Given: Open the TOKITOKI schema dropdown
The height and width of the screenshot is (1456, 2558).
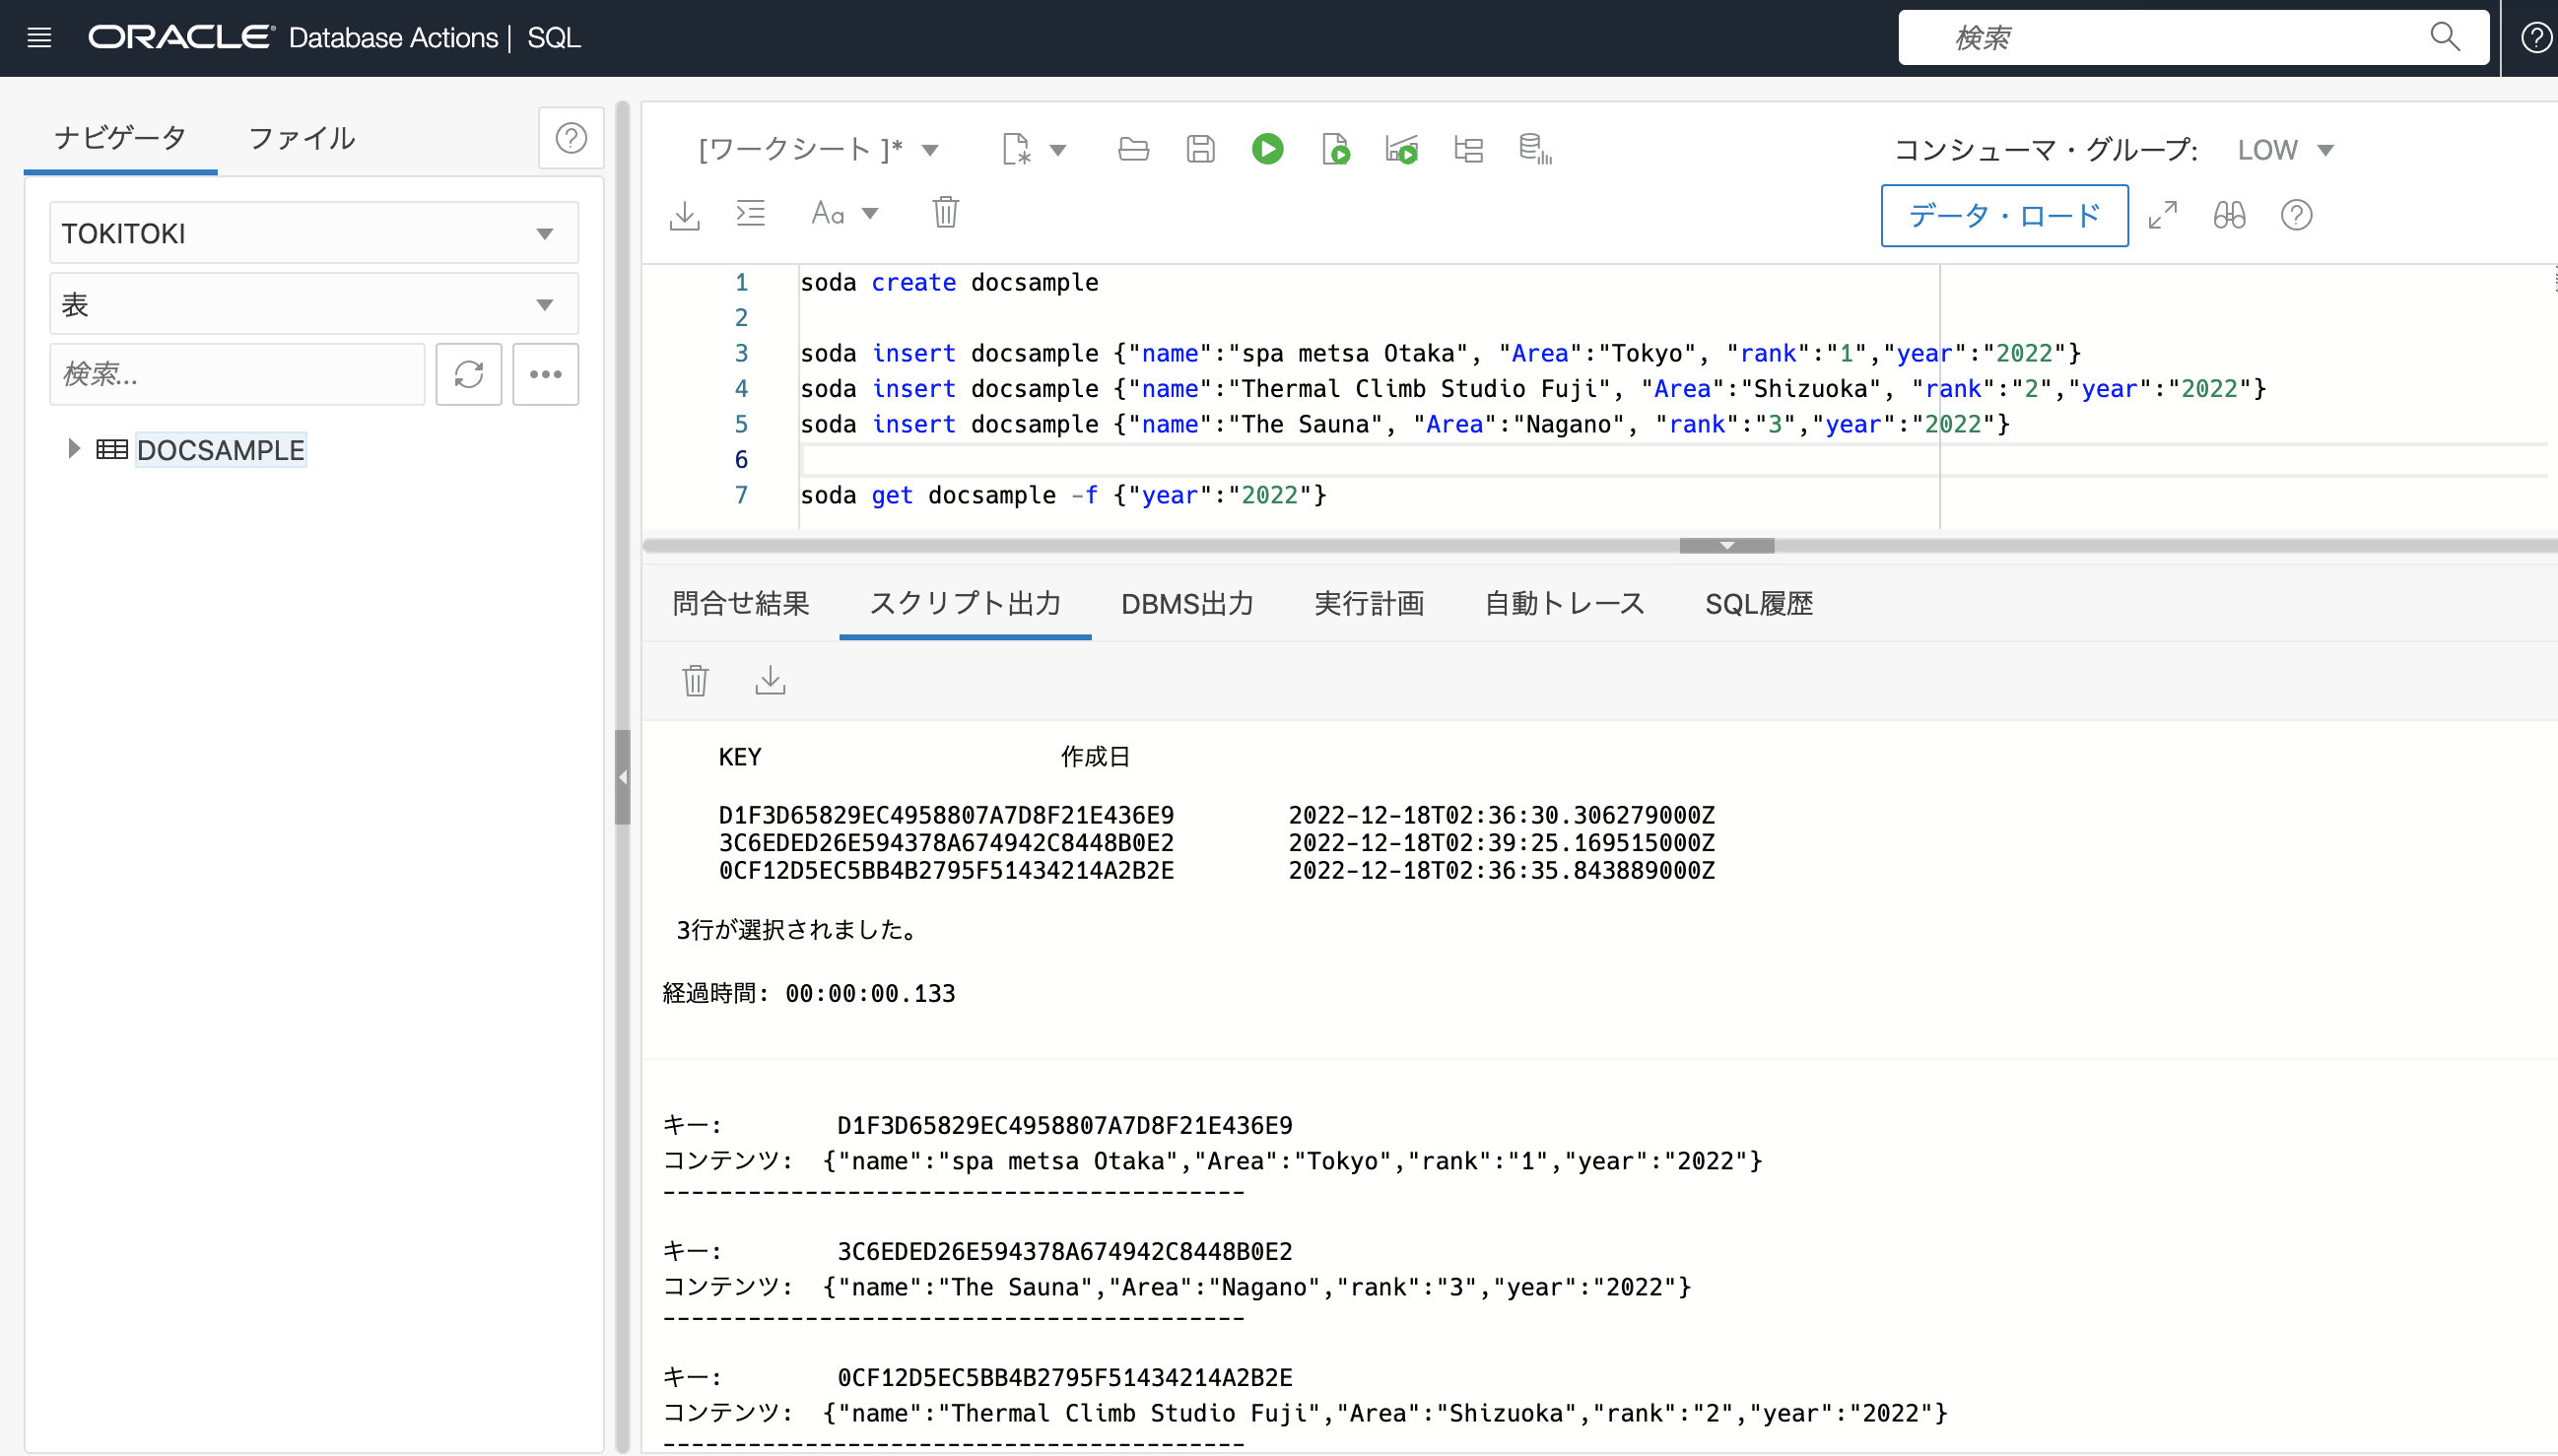Looking at the screenshot, I should coord(544,234).
